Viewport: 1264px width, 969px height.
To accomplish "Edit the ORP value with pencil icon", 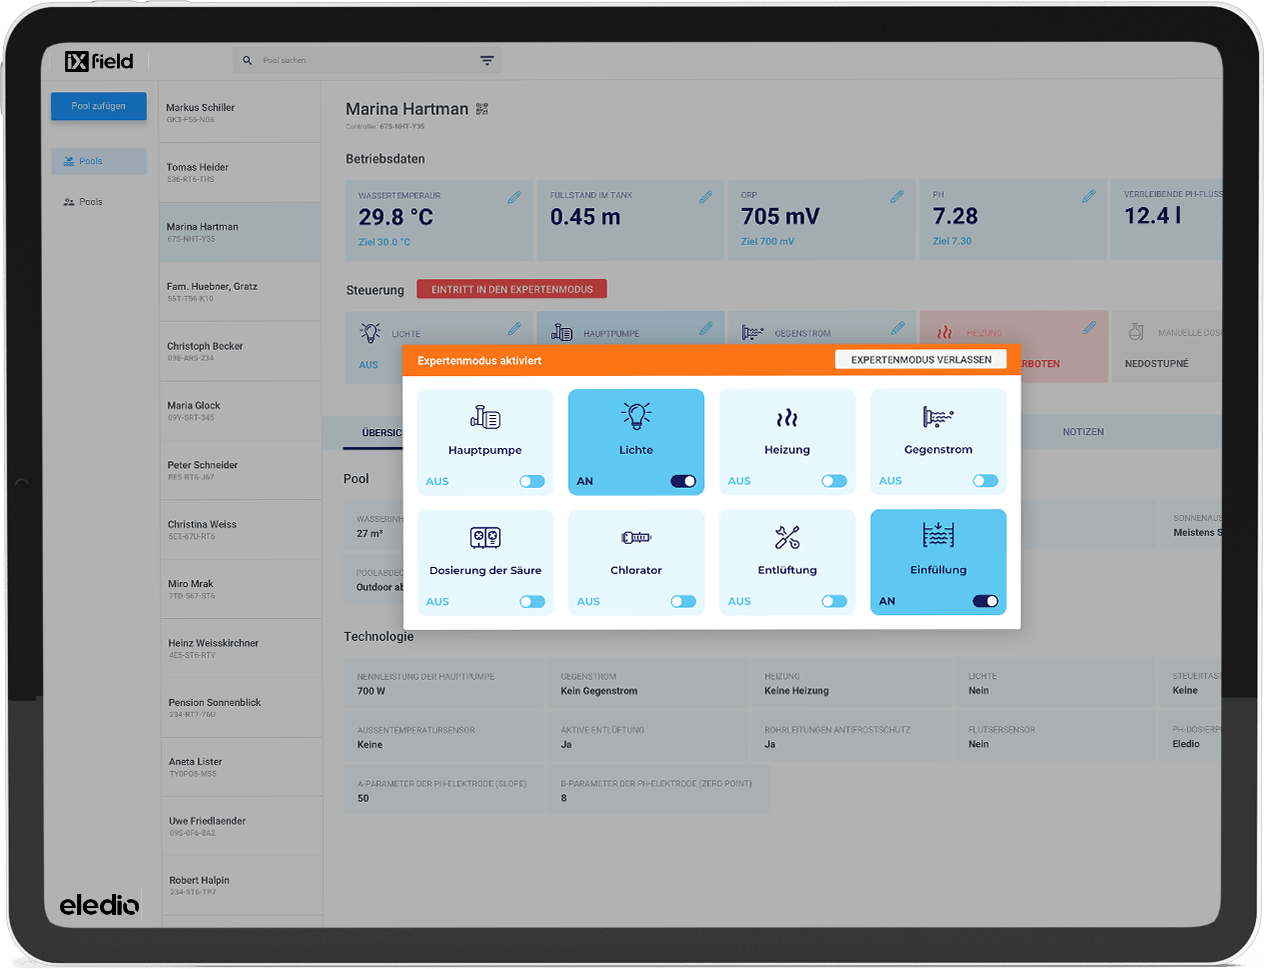I will [897, 197].
